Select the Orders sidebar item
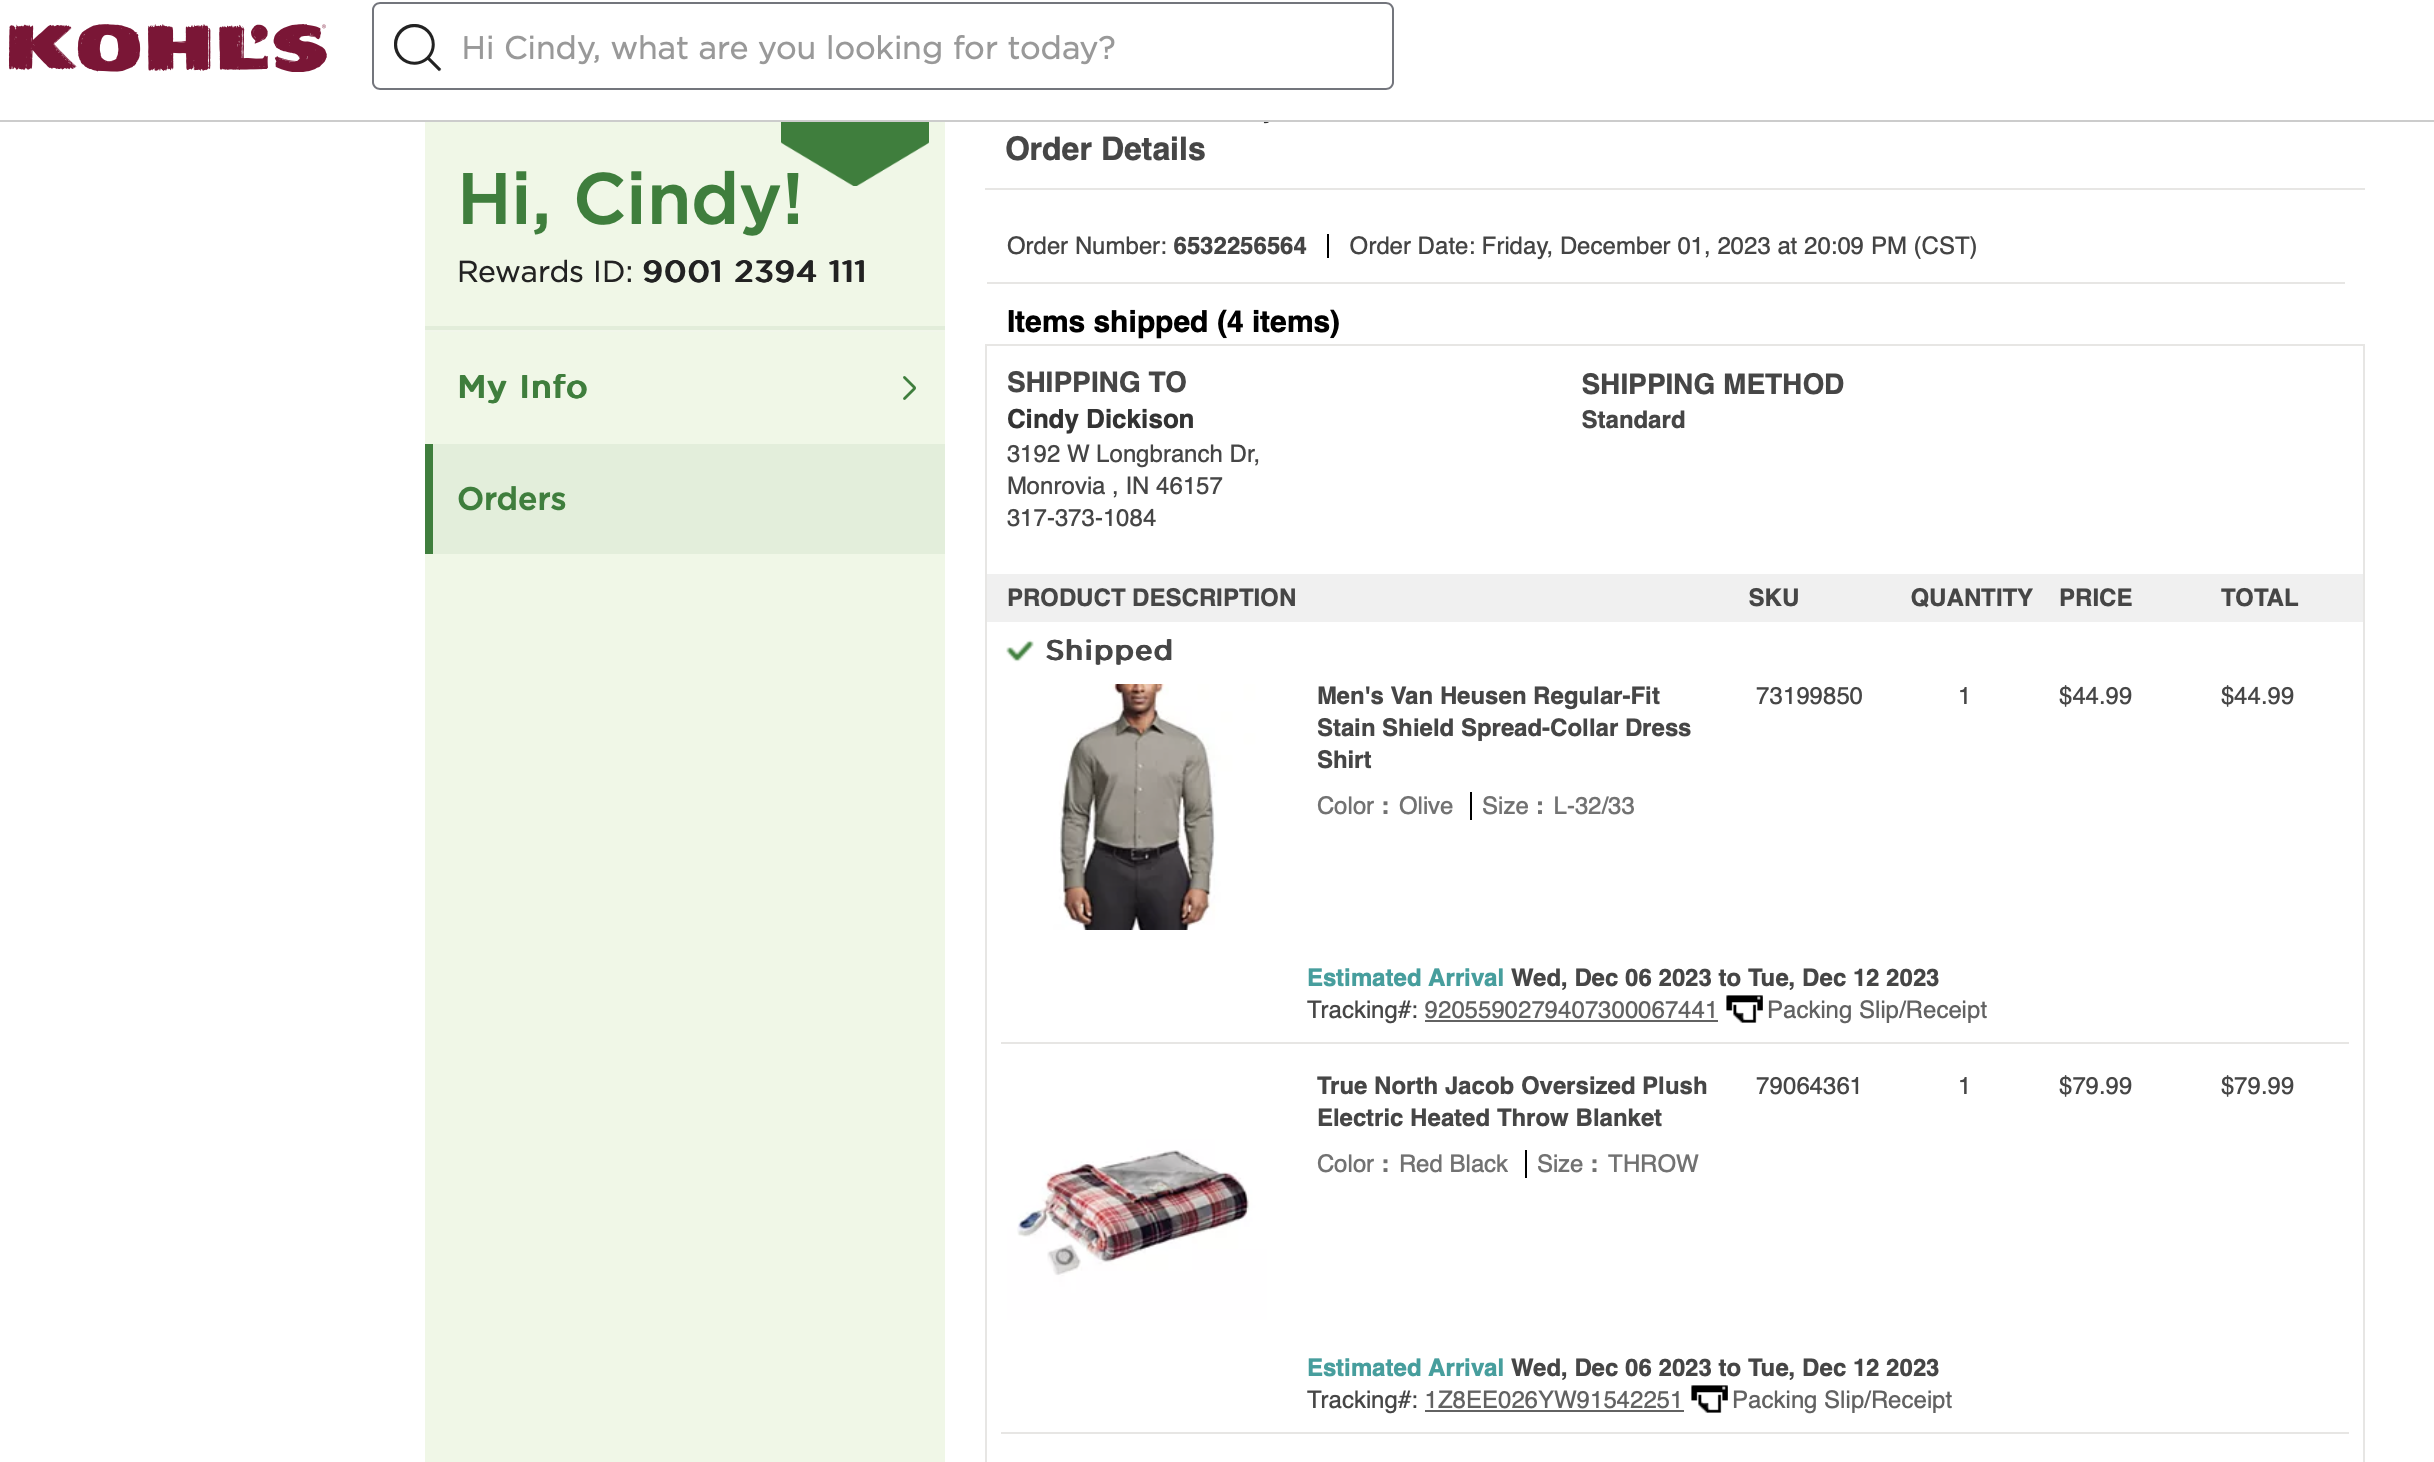The height and width of the screenshot is (1462, 2434). 685,498
